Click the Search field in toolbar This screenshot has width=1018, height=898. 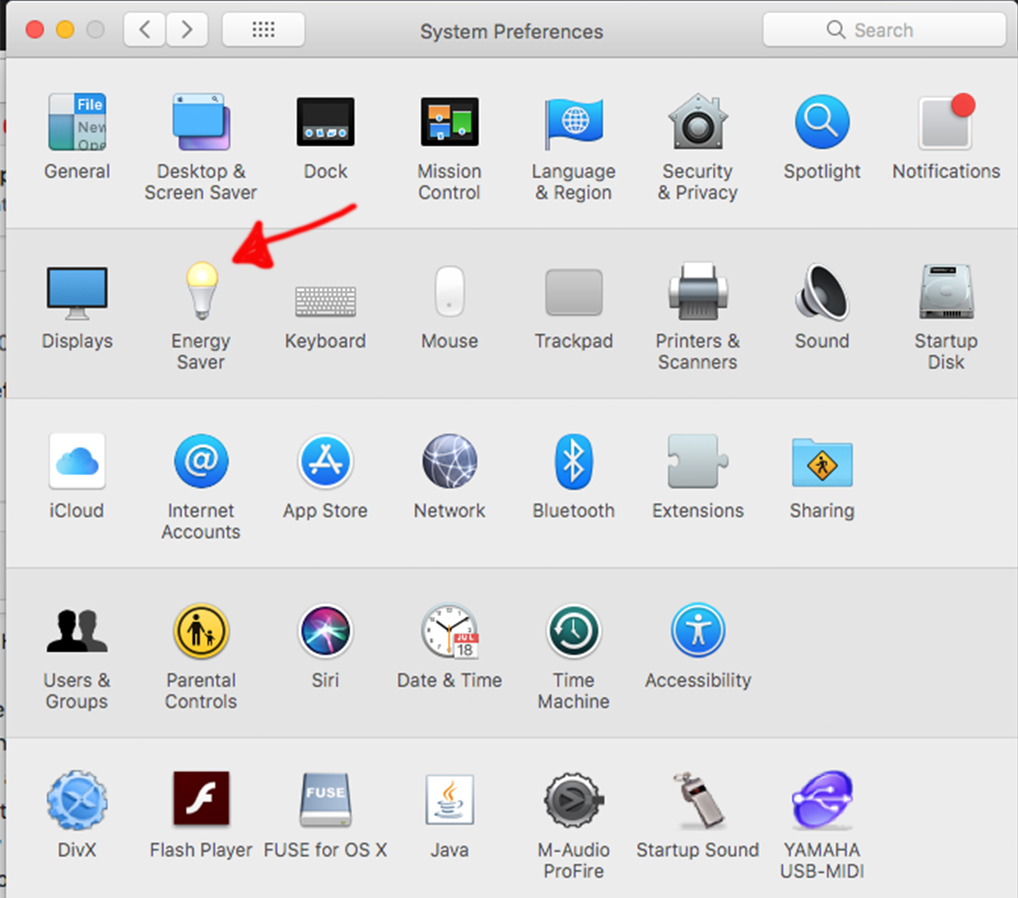pyautogui.click(x=884, y=30)
